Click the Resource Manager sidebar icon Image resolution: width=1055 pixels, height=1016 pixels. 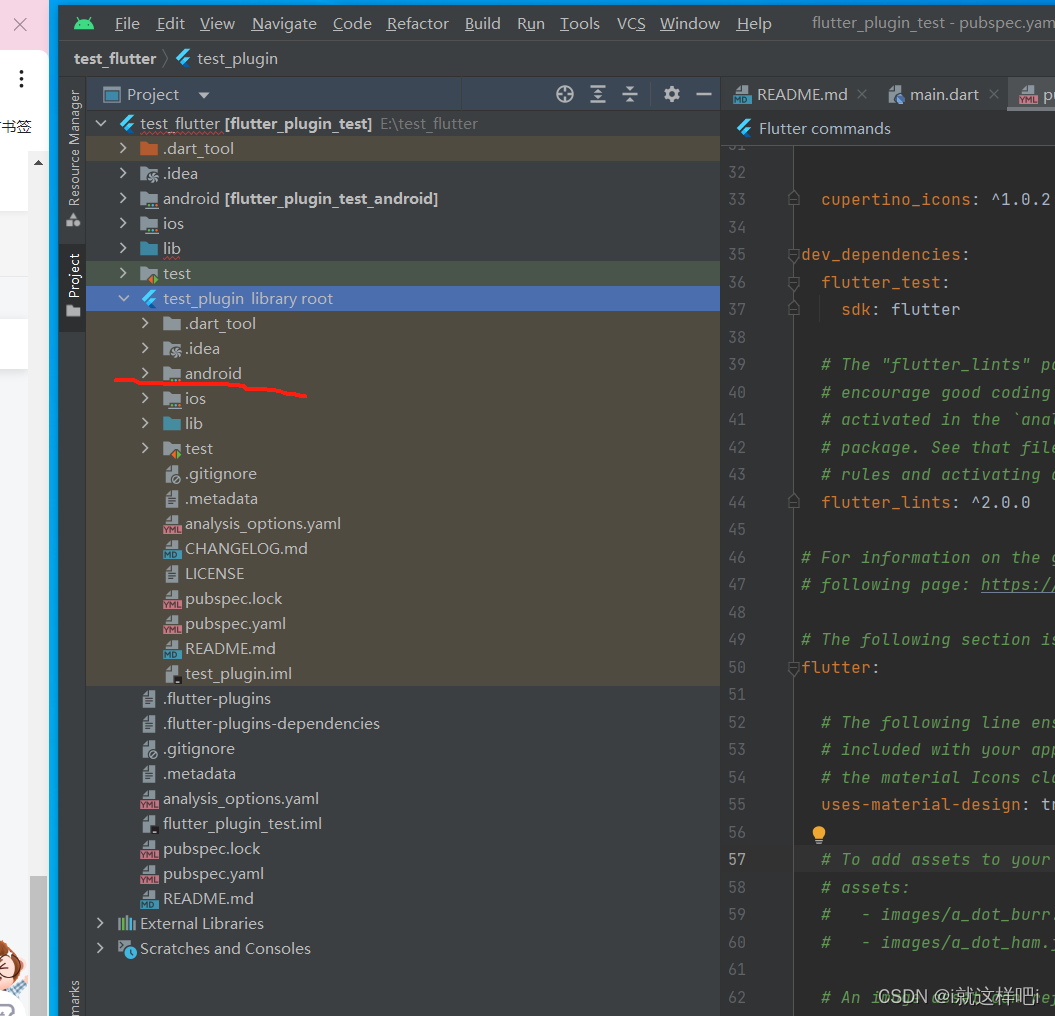pos(73,220)
